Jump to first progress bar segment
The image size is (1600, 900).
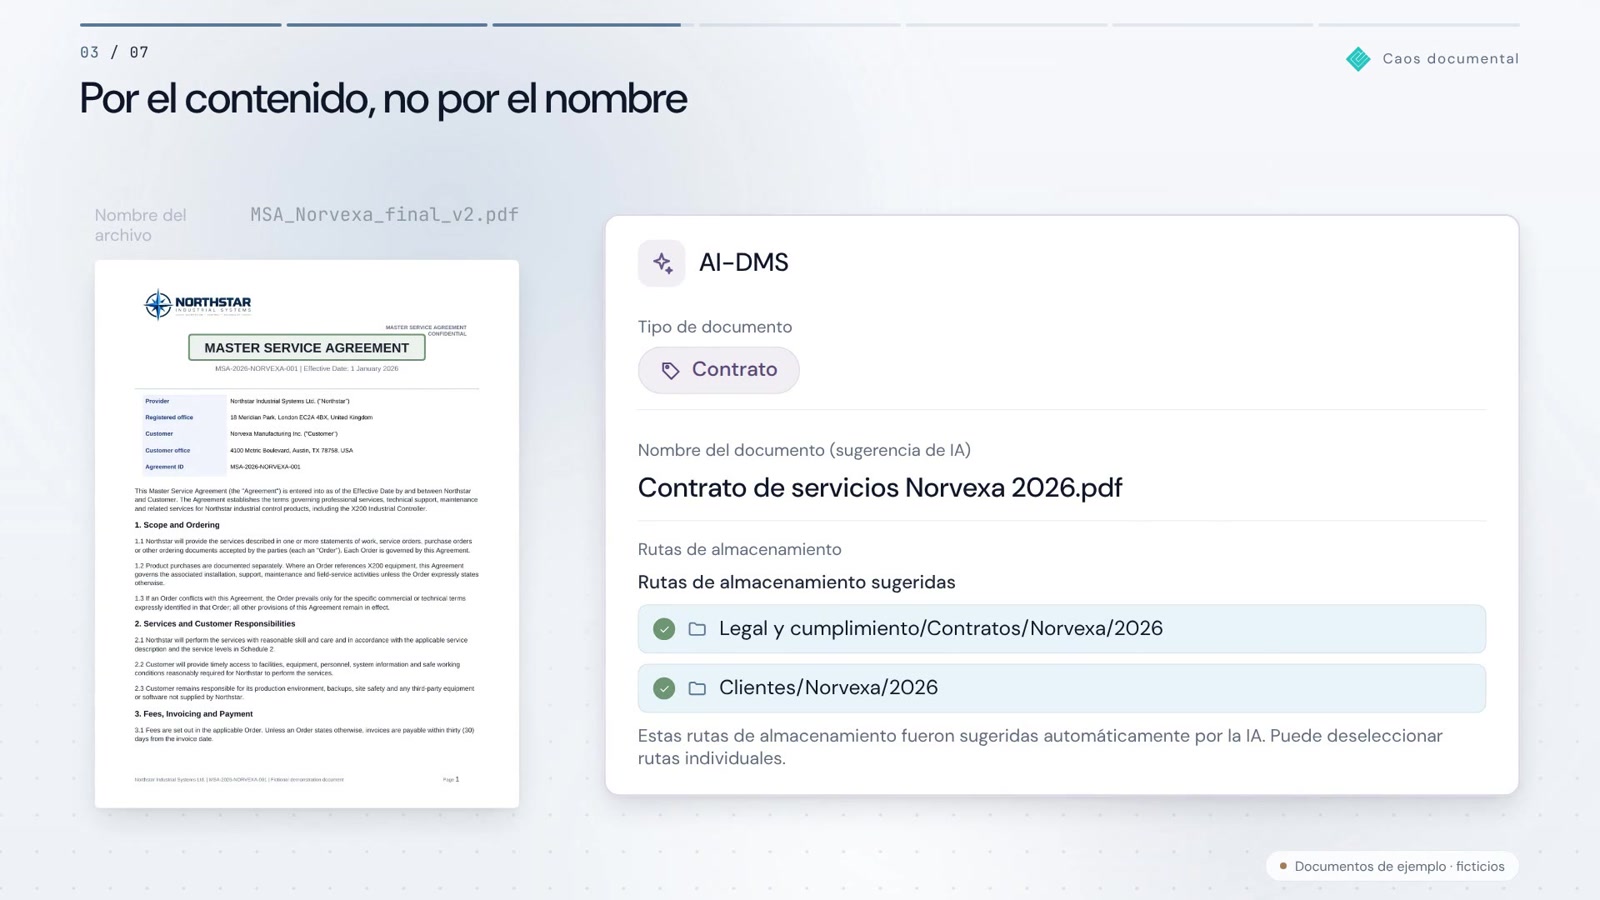click(181, 25)
